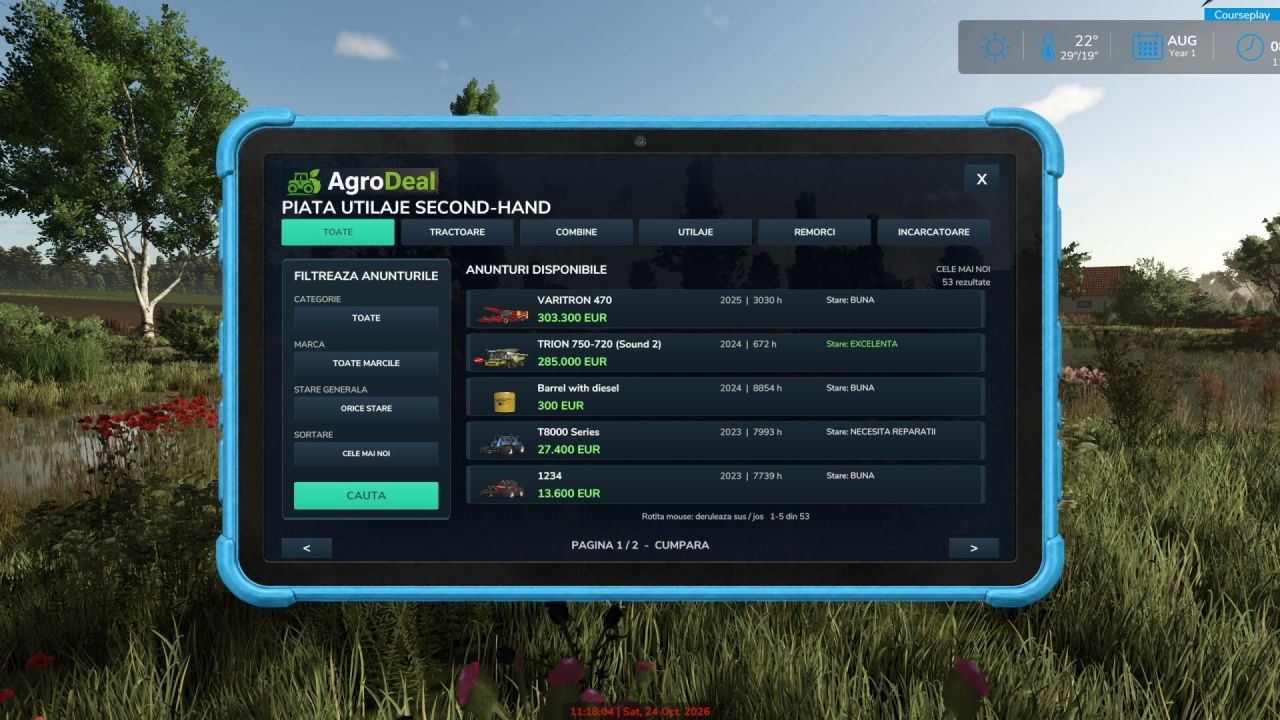The image size is (1280, 720).
Task: Open the COMBINE tab
Action: point(576,232)
